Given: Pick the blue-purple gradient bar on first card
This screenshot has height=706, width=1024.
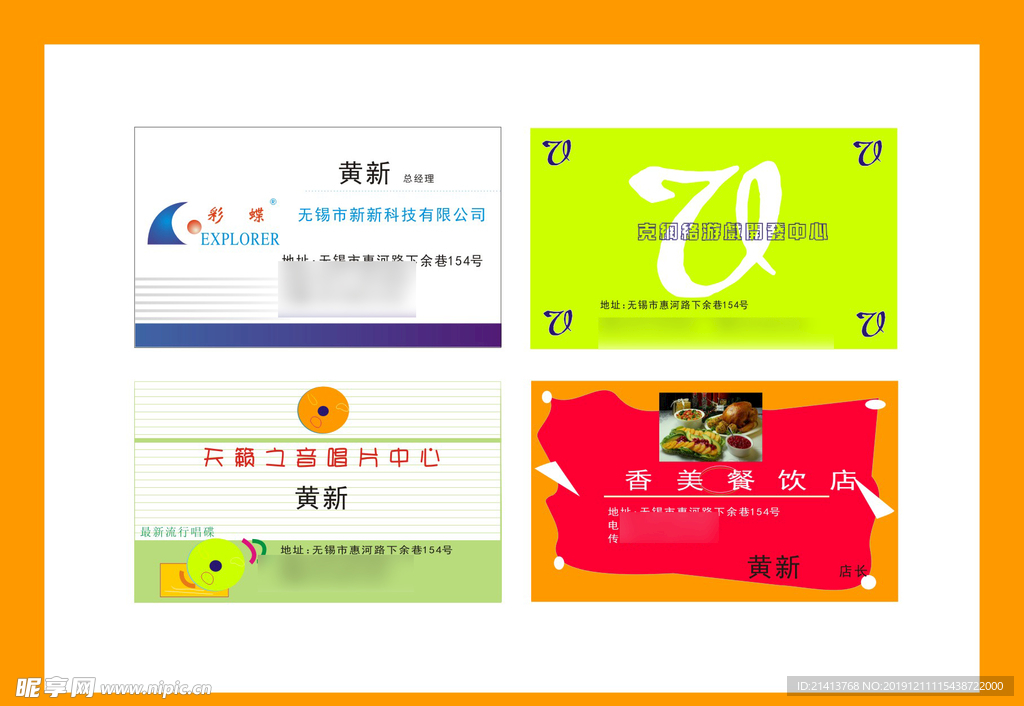Looking at the screenshot, I should pyautogui.click(x=318, y=335).
